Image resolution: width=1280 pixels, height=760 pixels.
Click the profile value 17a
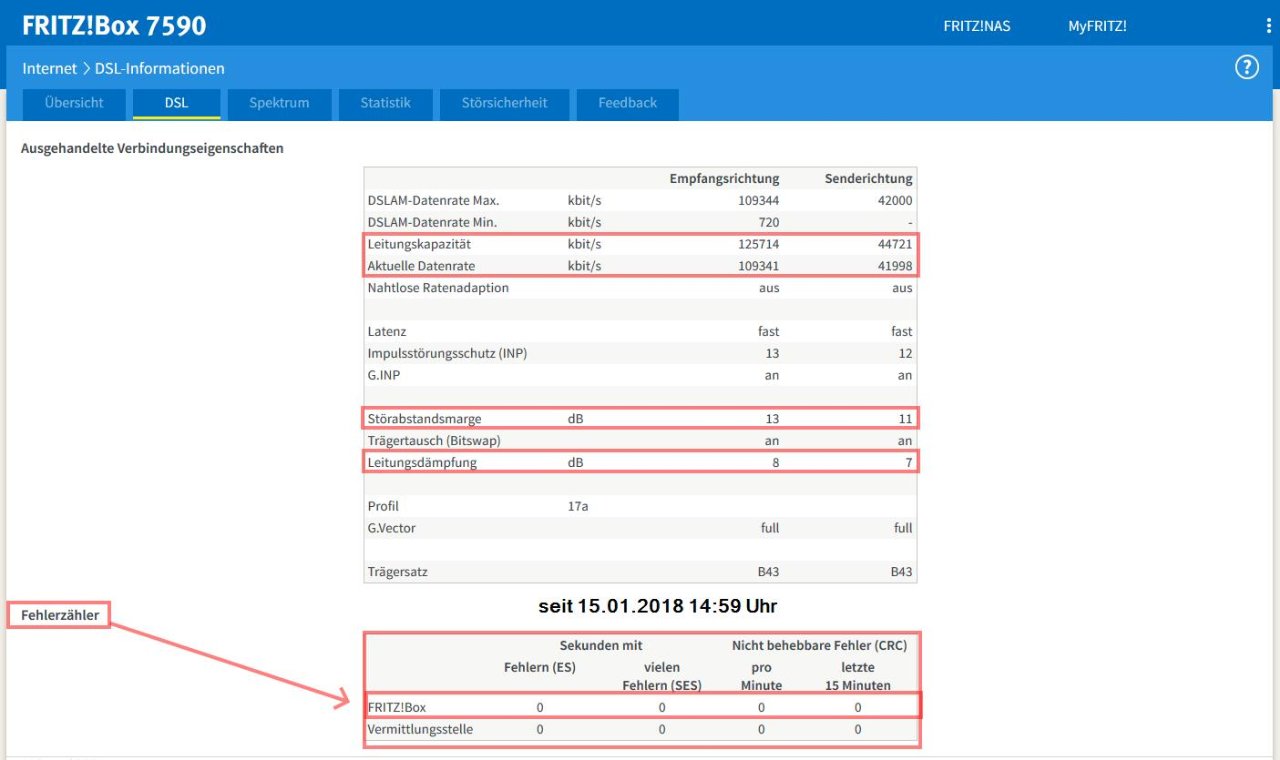[578, 506]
